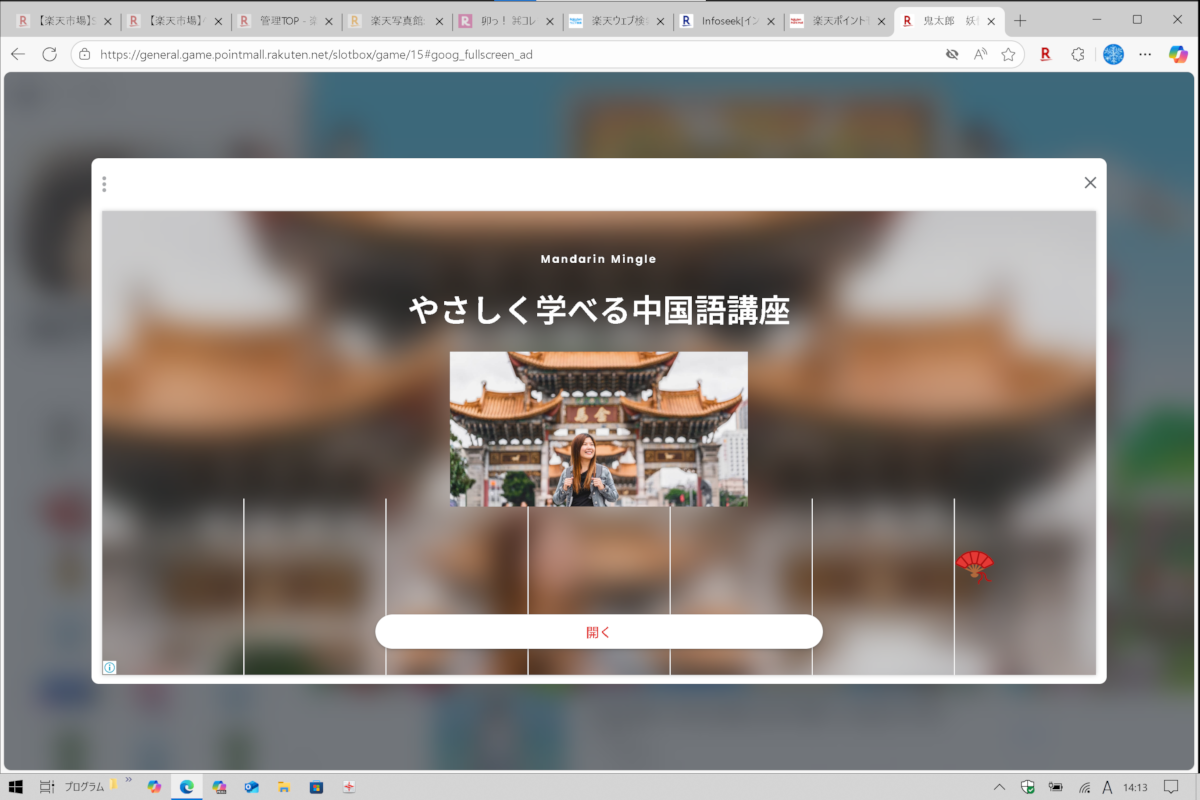Open the Extensions puzzle icon
Viewport: 1200px width, 800px height.
coord(1078,54)
